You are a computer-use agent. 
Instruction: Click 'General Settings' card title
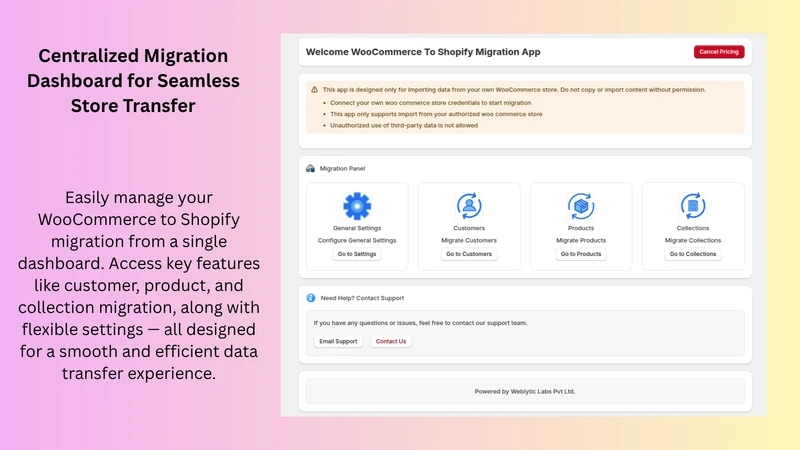357,228
